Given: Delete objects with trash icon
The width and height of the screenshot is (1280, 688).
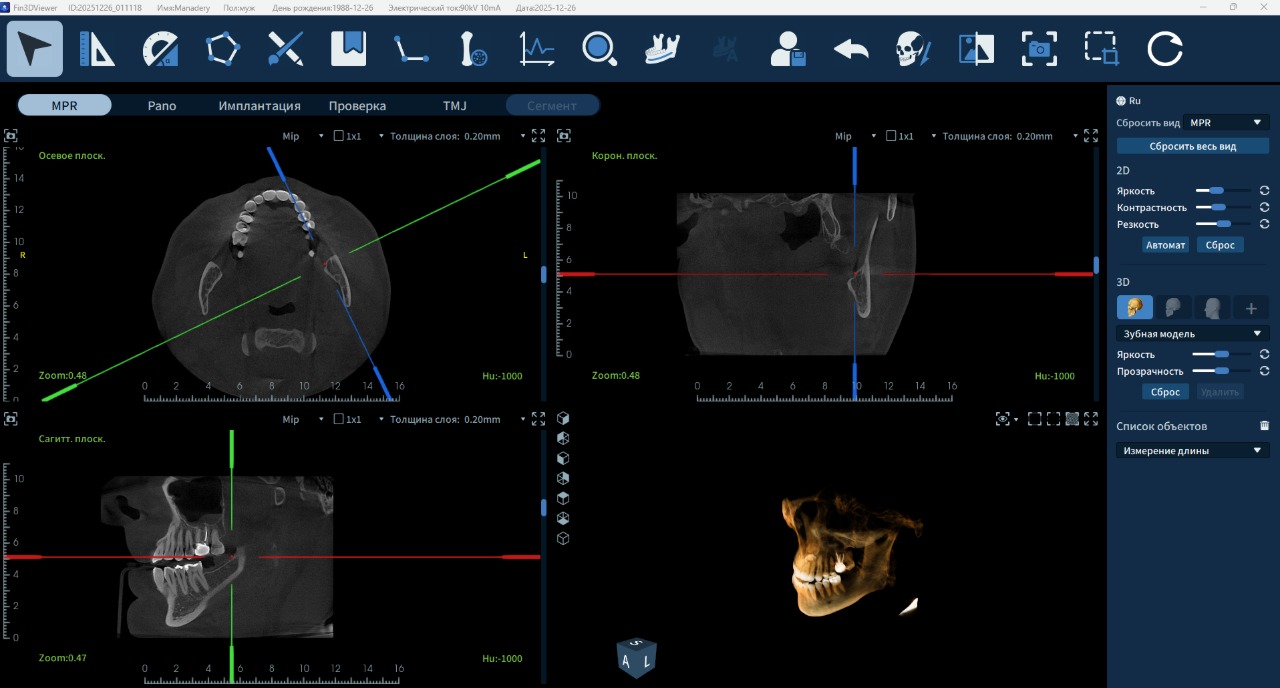Looking at the screenshot, I should (1264, 425).
